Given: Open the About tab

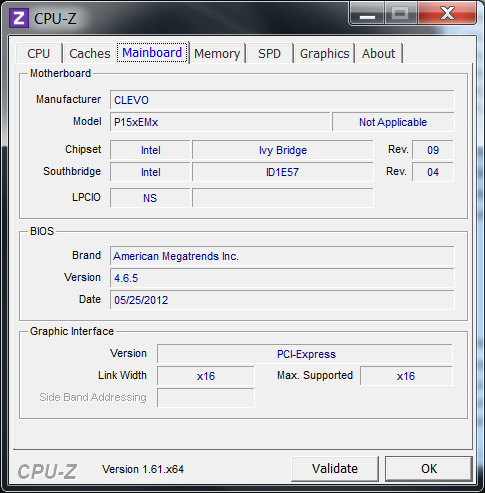Looking at the screenshot, I should [378, 53].
